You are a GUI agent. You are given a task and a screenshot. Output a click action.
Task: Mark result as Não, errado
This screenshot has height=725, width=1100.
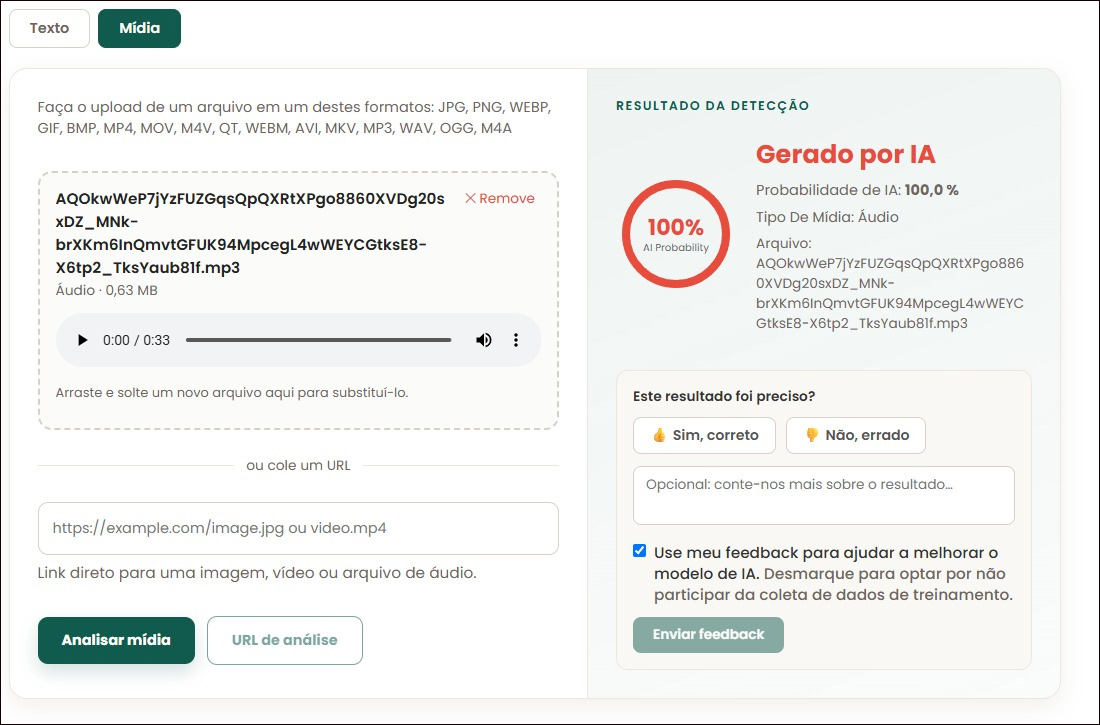point(856,435)
